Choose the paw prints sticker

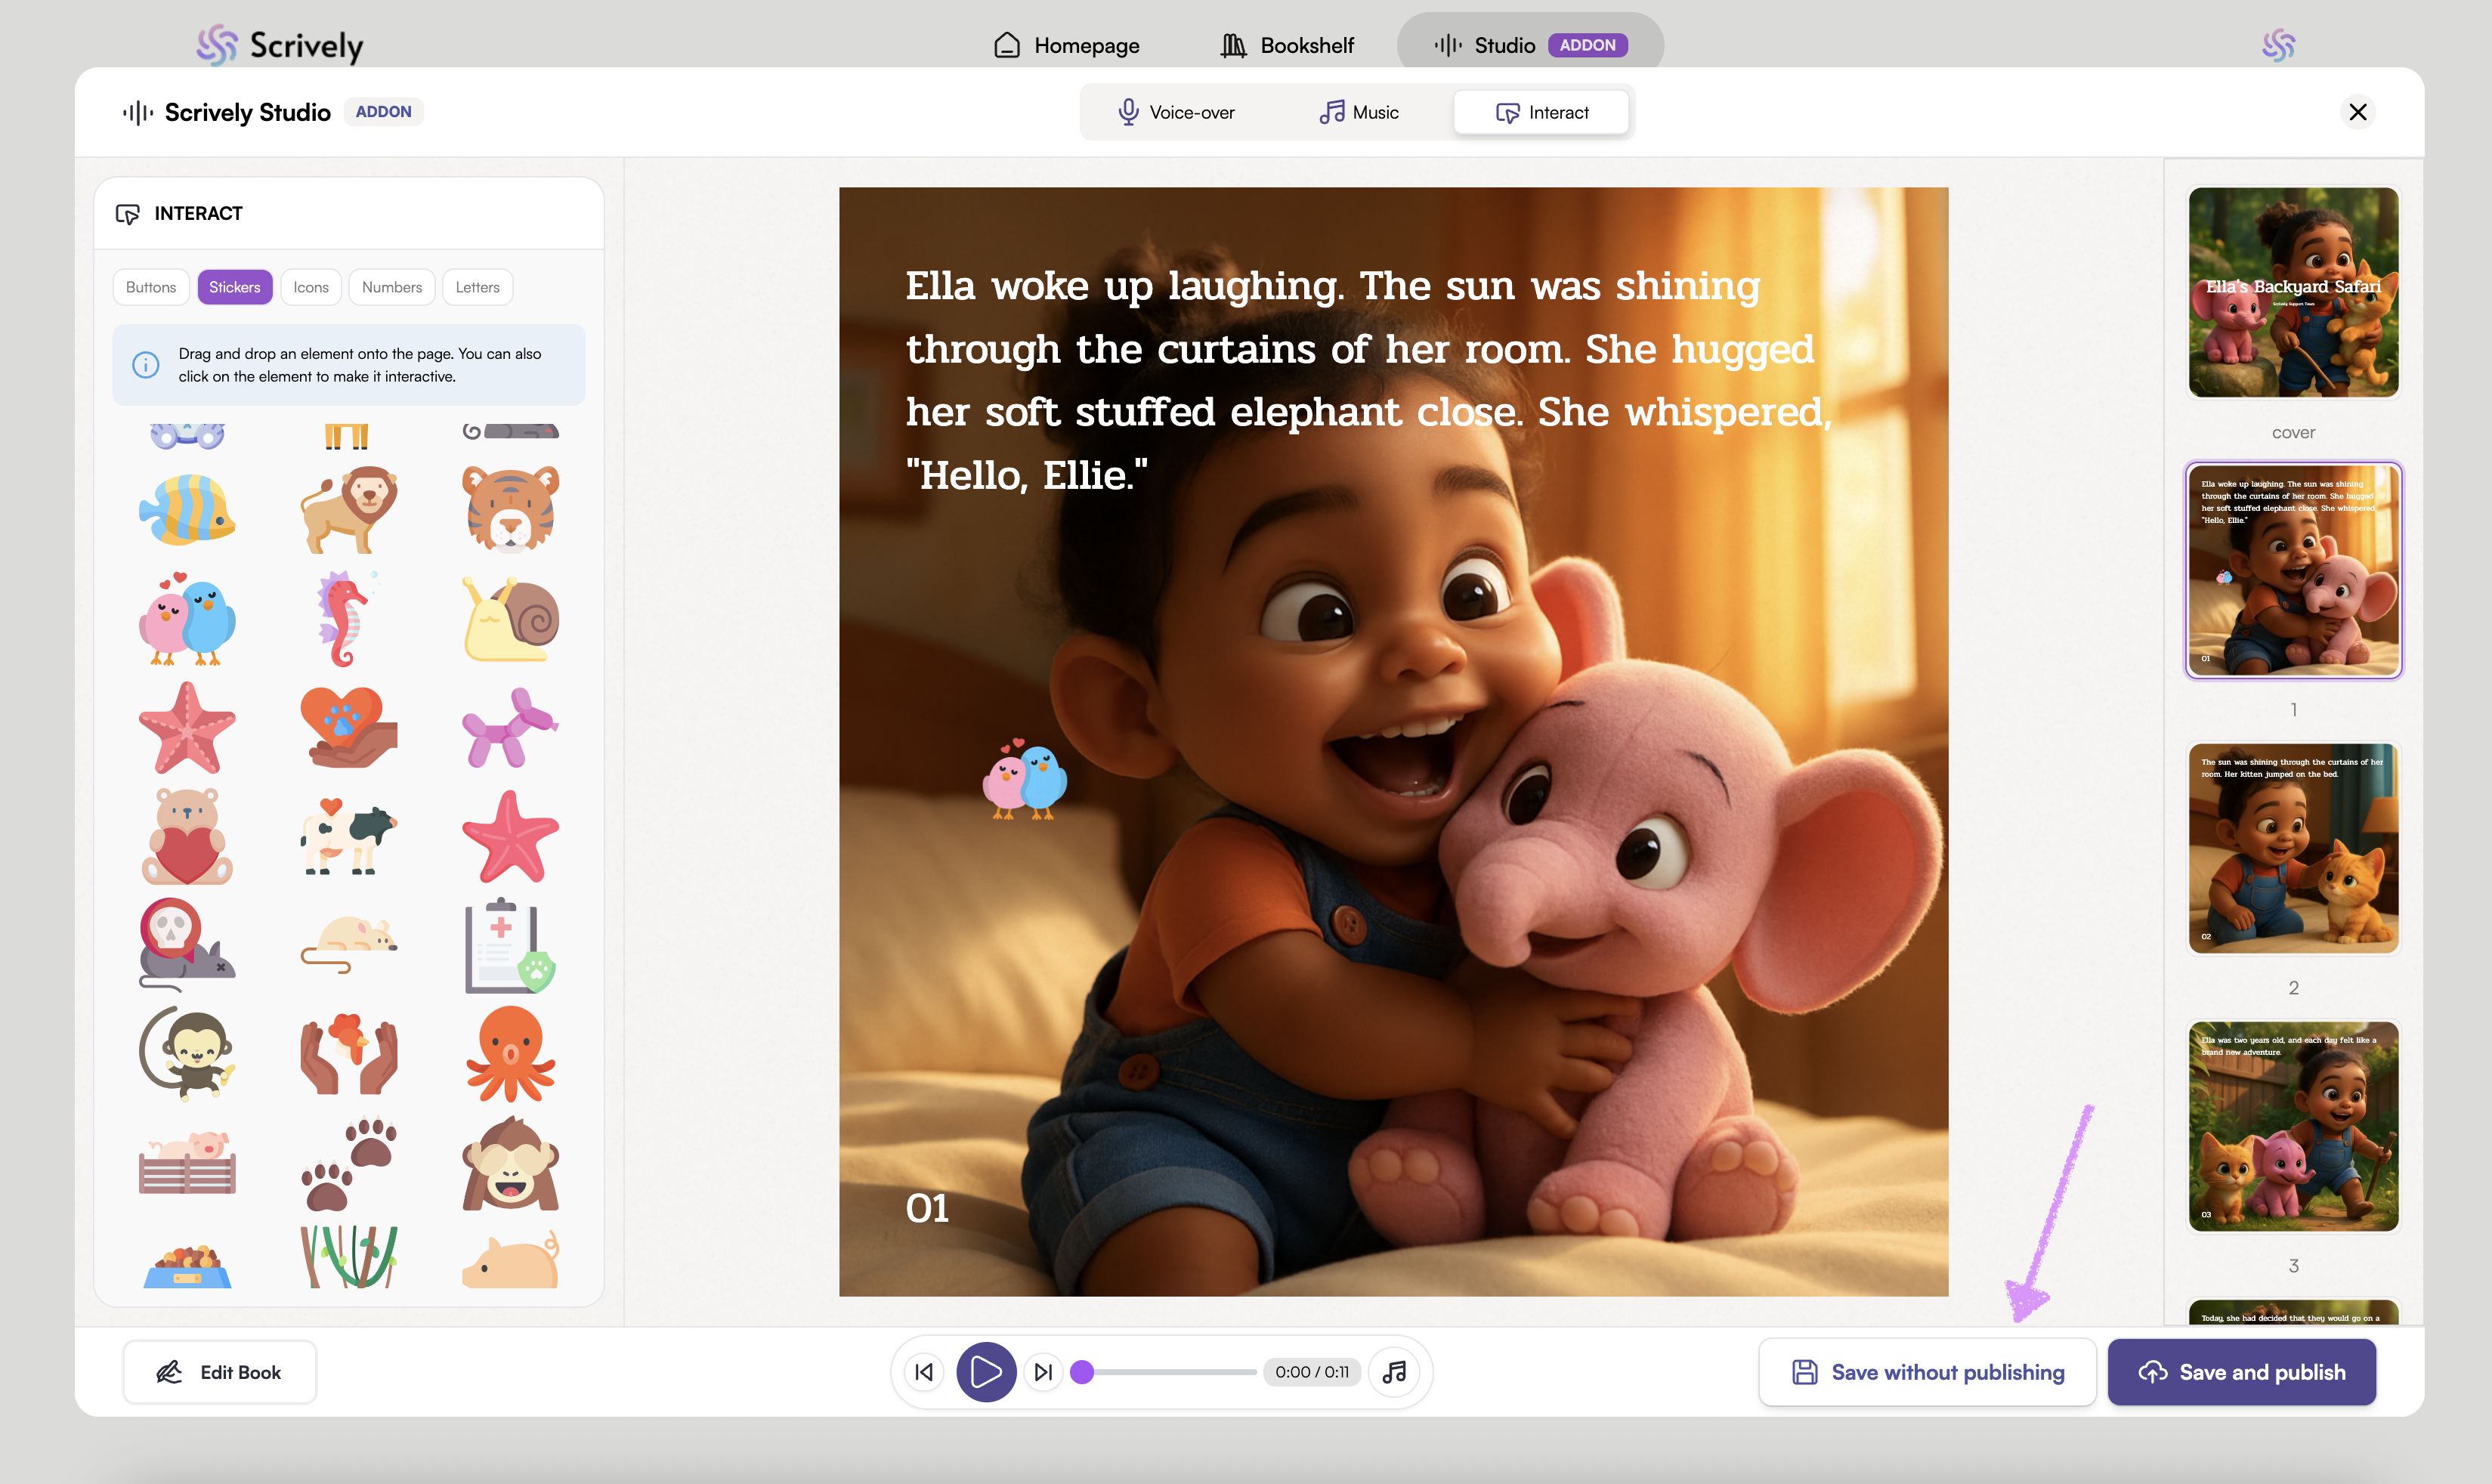349,1163
